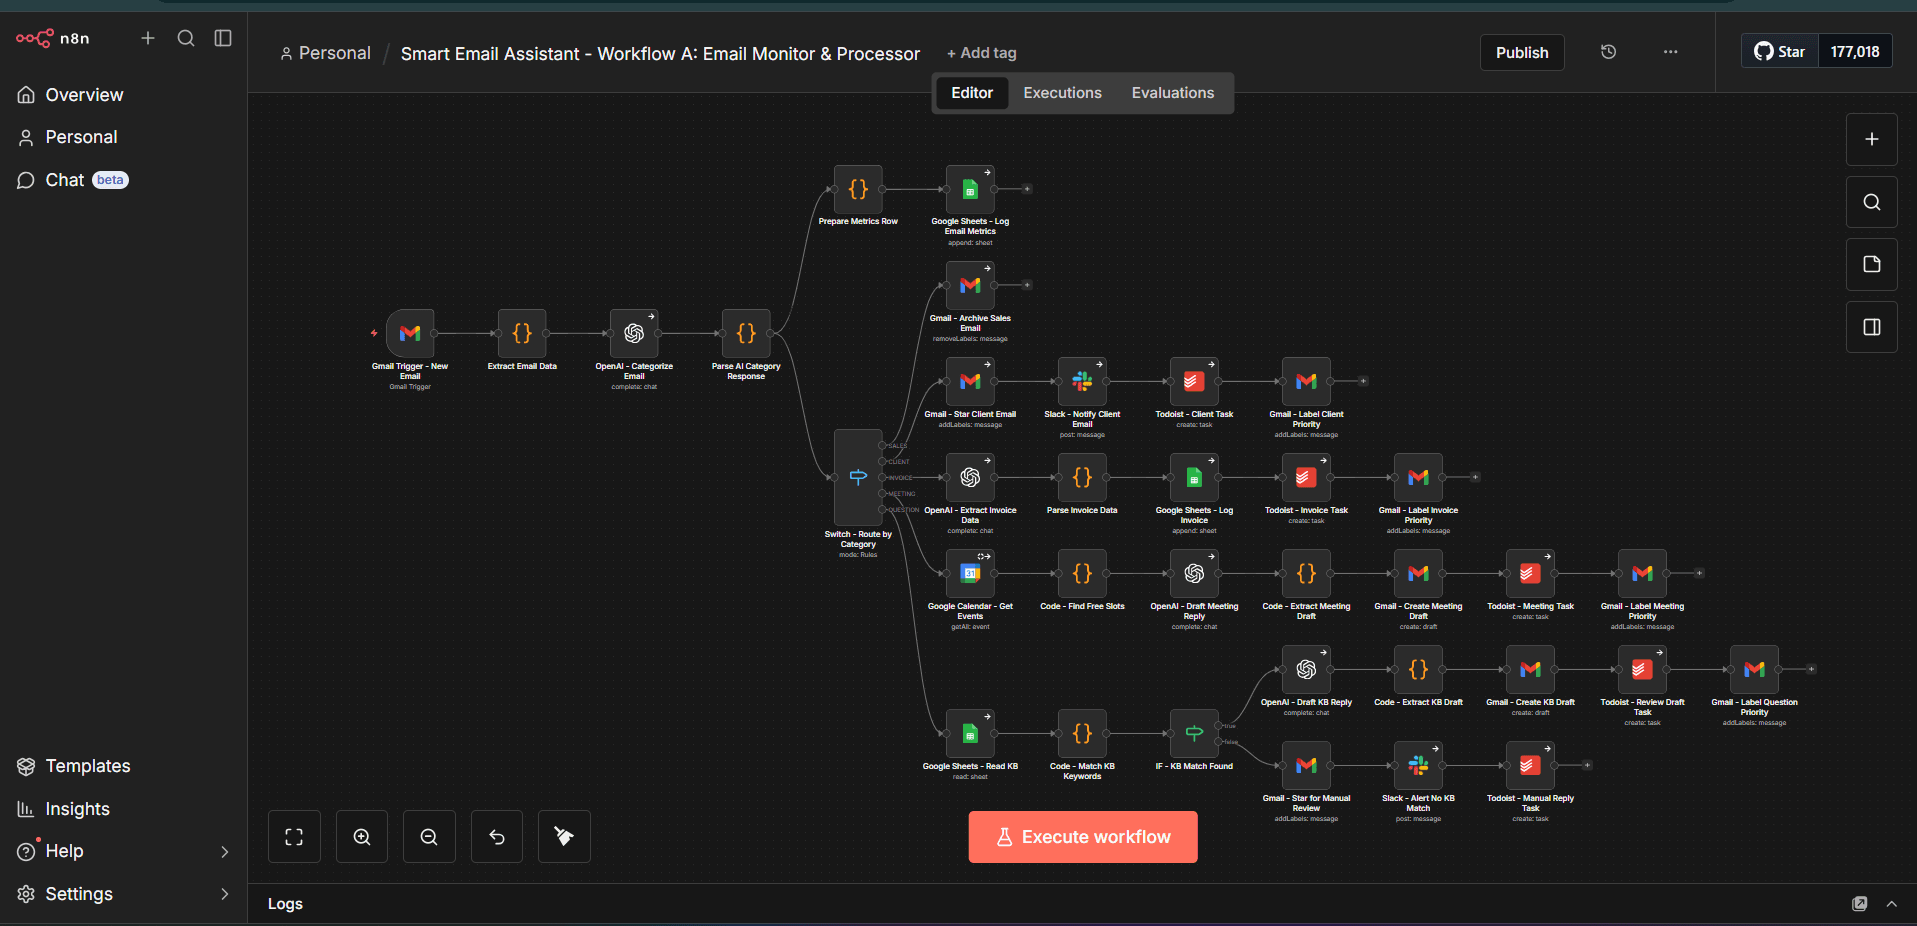Click the zoom in button
Viewport: 1917px width, 926px height.
click(x=362, y=836)
